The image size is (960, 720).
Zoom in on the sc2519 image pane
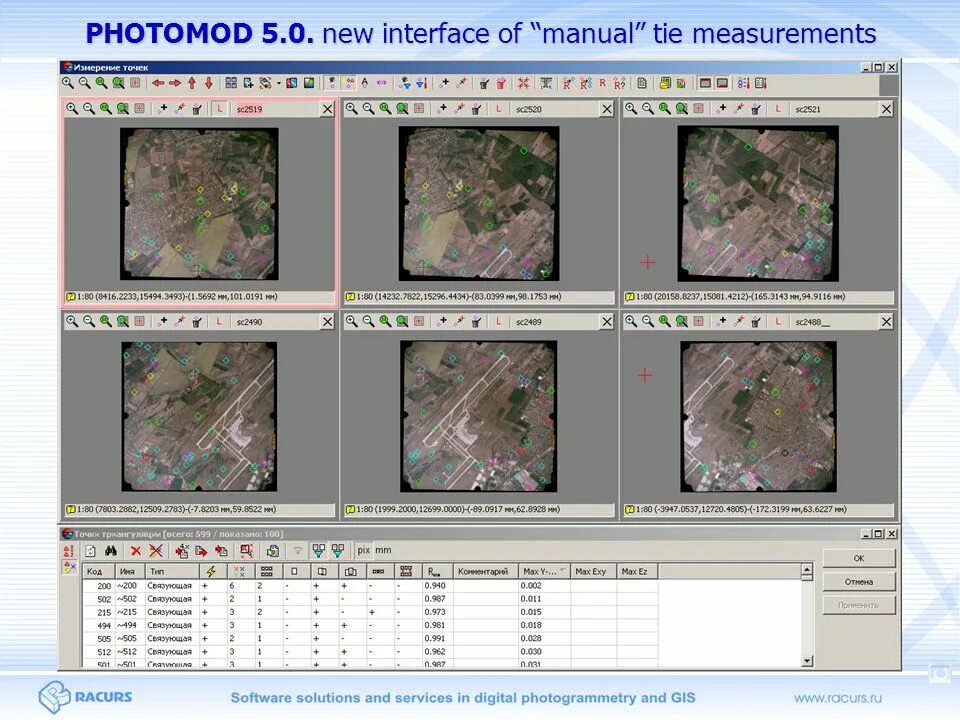(72, 108)
